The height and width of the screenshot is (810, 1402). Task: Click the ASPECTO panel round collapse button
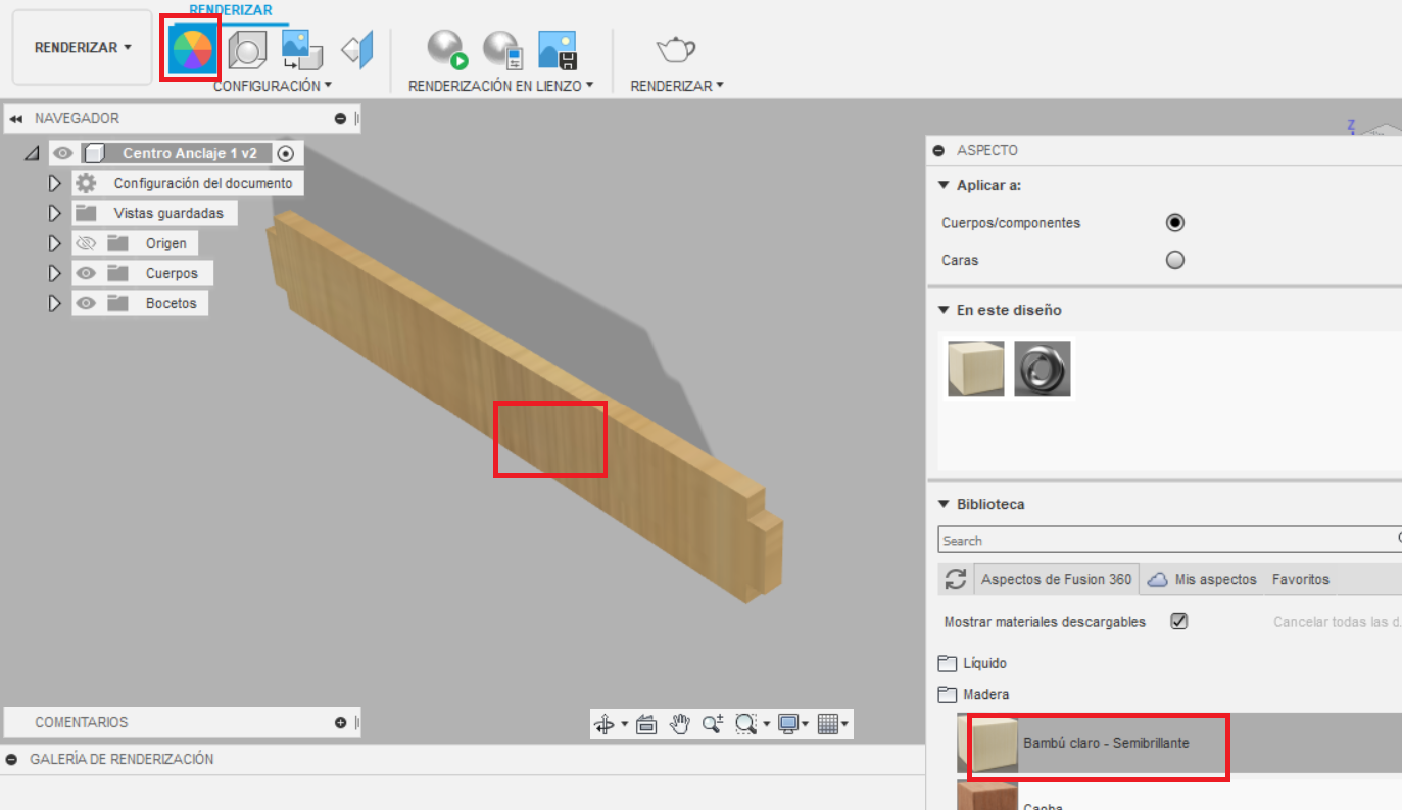tap(938, 150)
